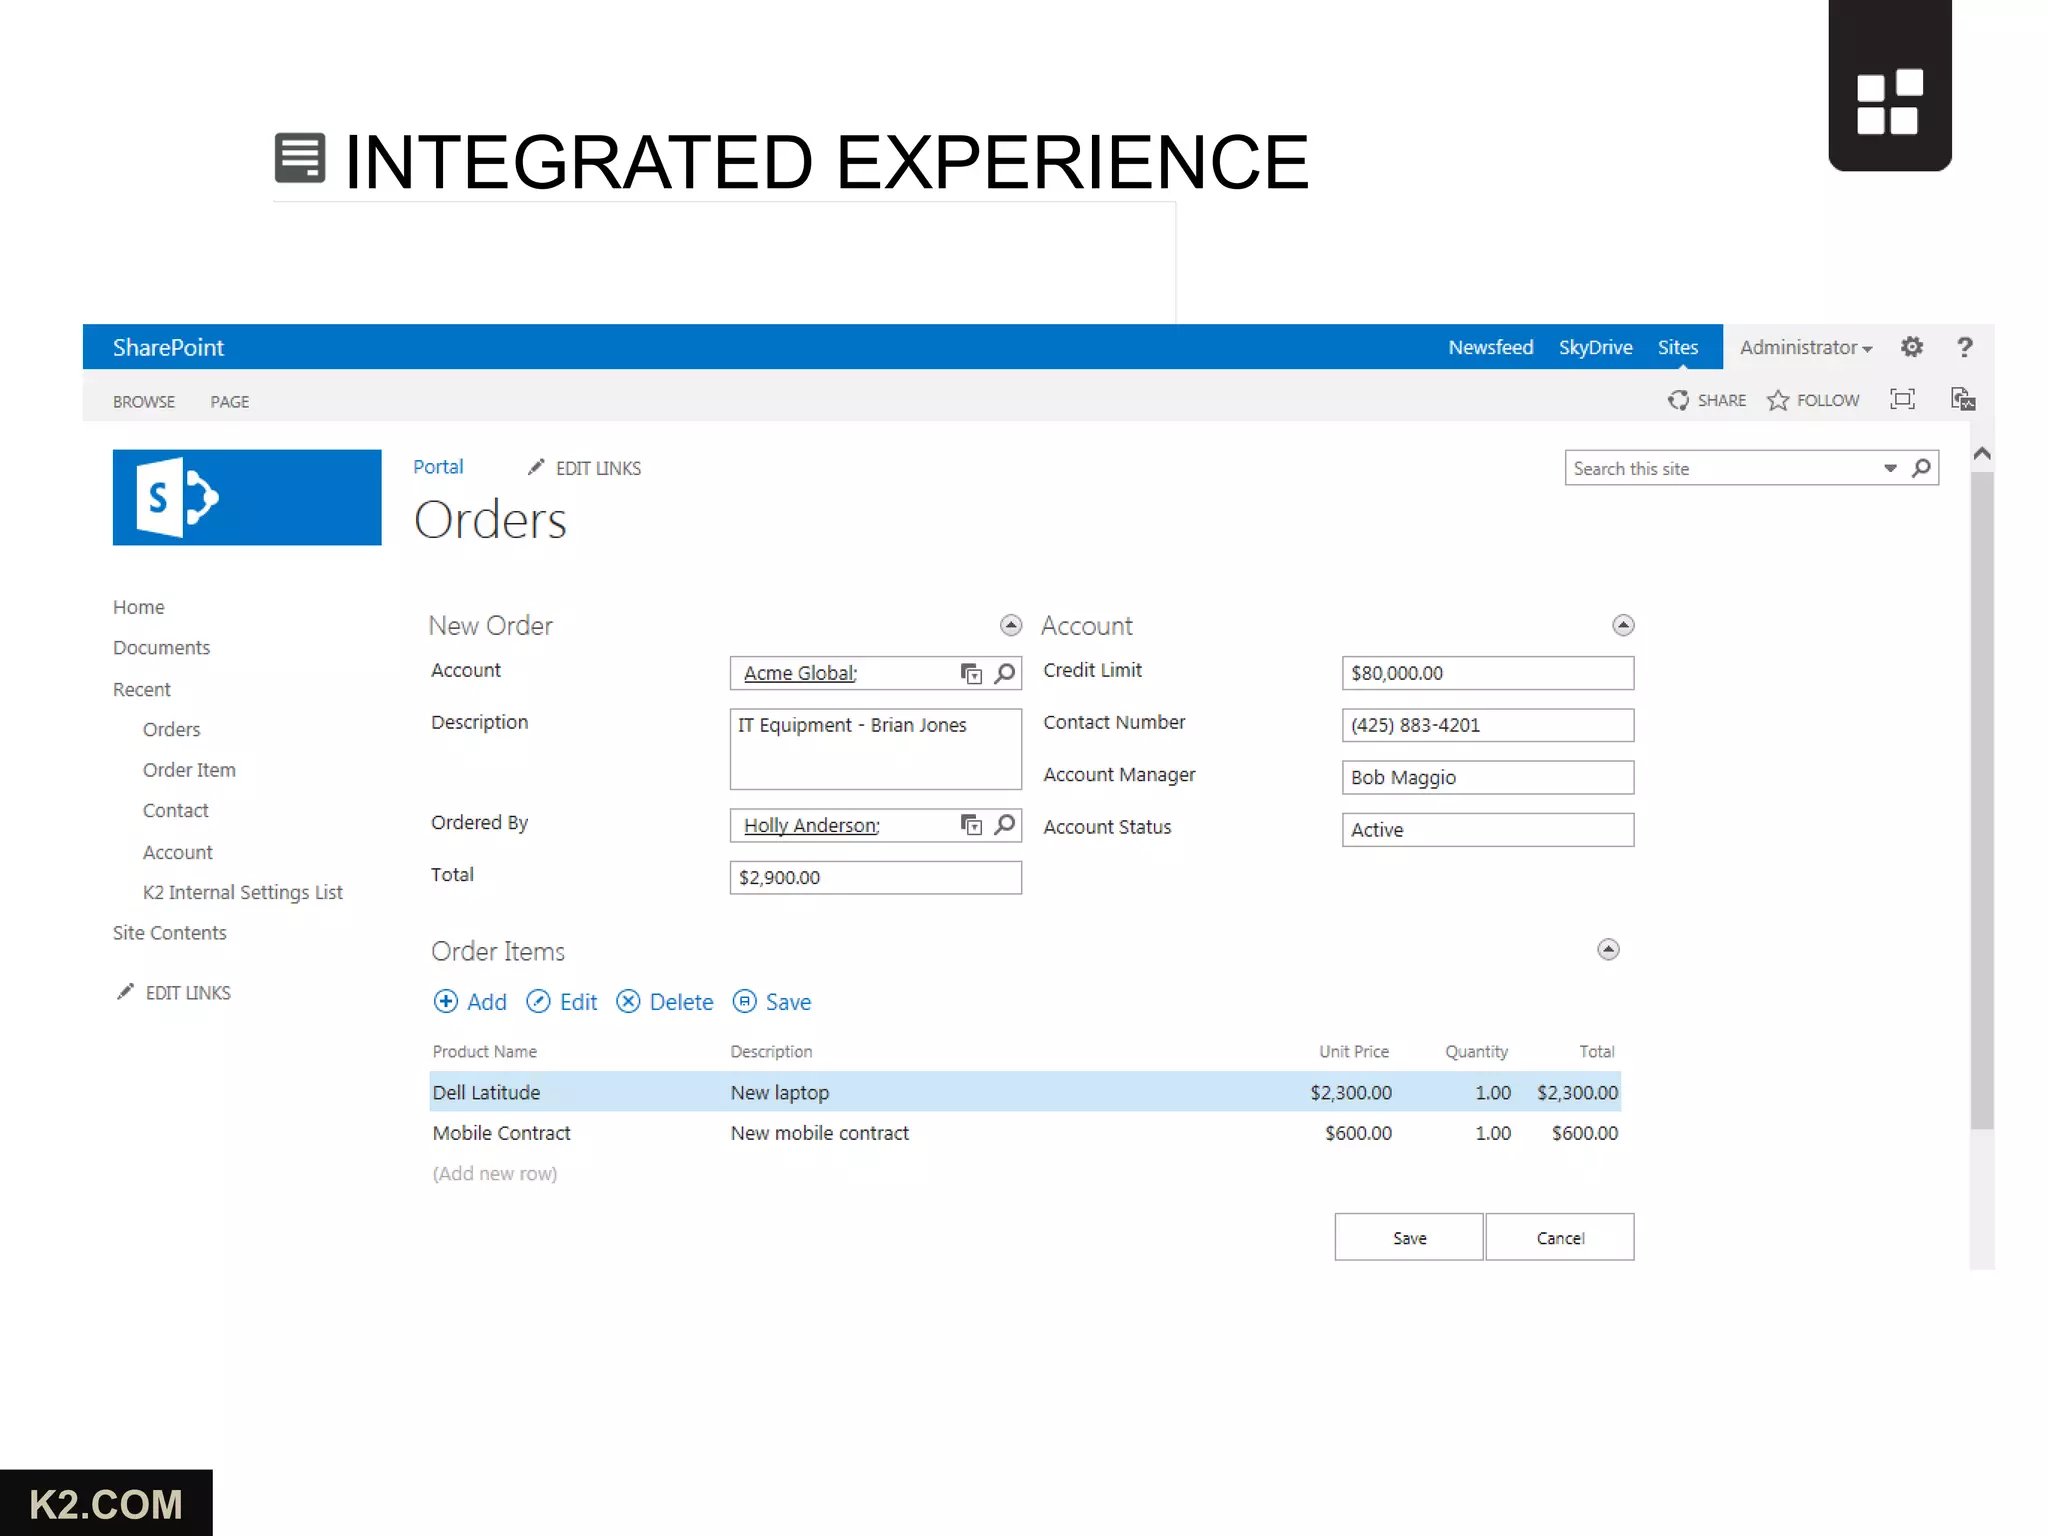
Task: Click the Credit Limit field
Action: click(x=1488, y=673)
